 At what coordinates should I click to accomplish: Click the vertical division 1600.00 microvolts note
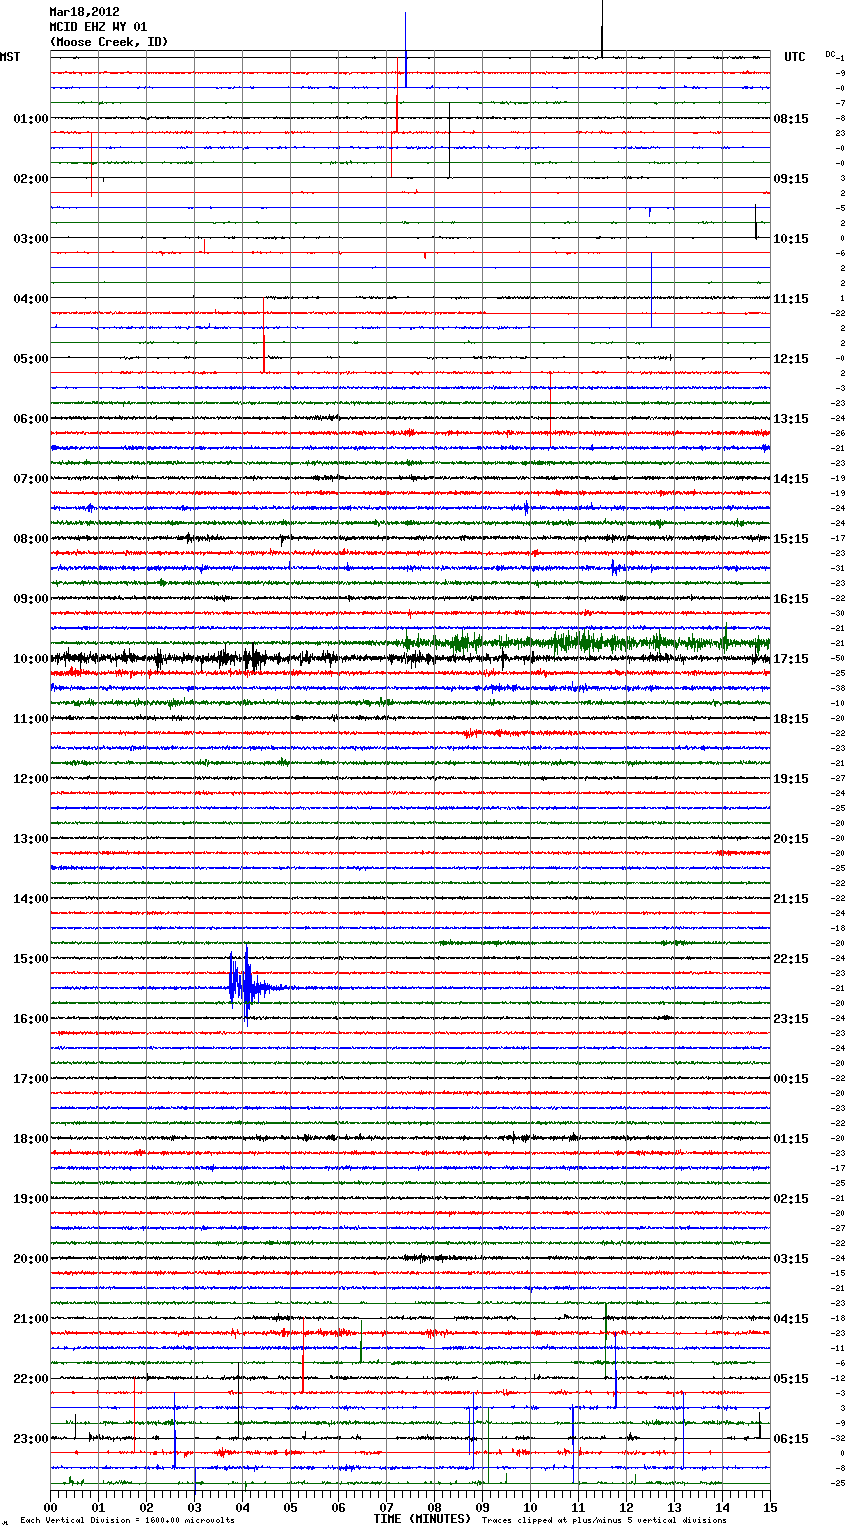point(127,1520)
